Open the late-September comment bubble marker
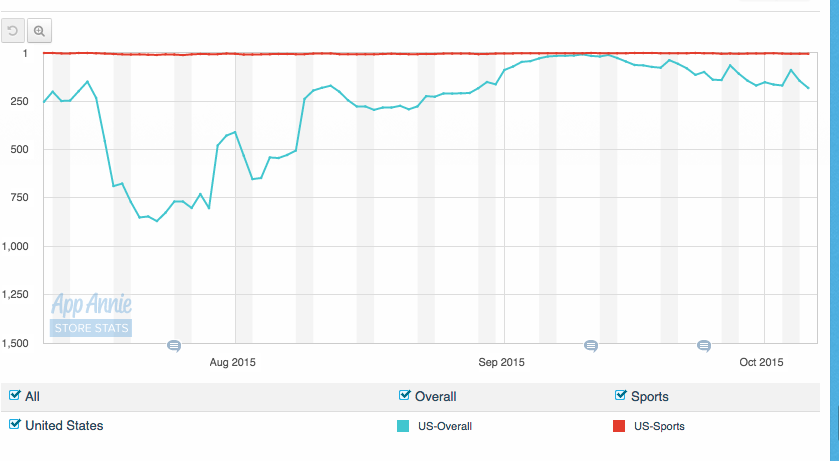 704,346
